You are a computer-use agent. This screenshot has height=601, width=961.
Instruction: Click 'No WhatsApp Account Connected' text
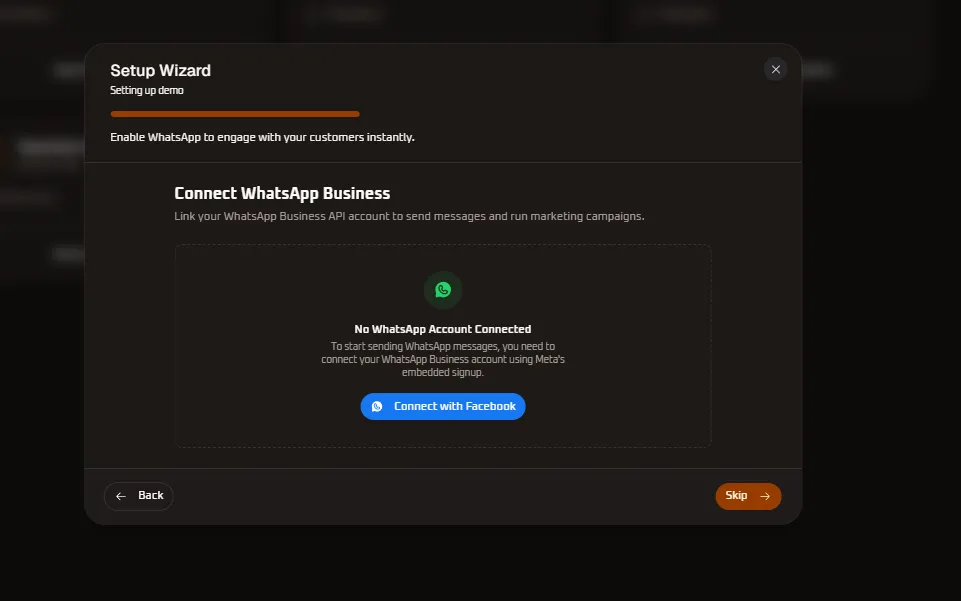[443, 329]
